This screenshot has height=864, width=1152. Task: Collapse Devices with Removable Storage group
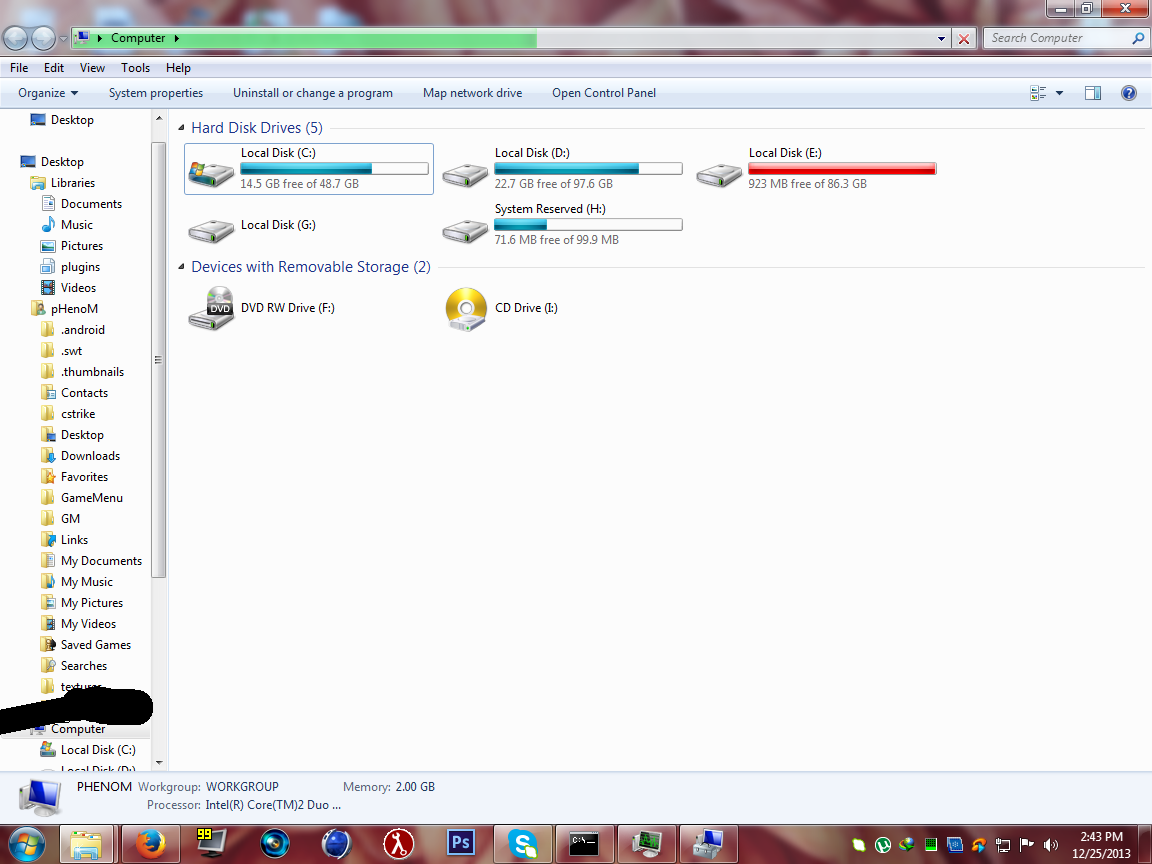[x=181, y=267]
